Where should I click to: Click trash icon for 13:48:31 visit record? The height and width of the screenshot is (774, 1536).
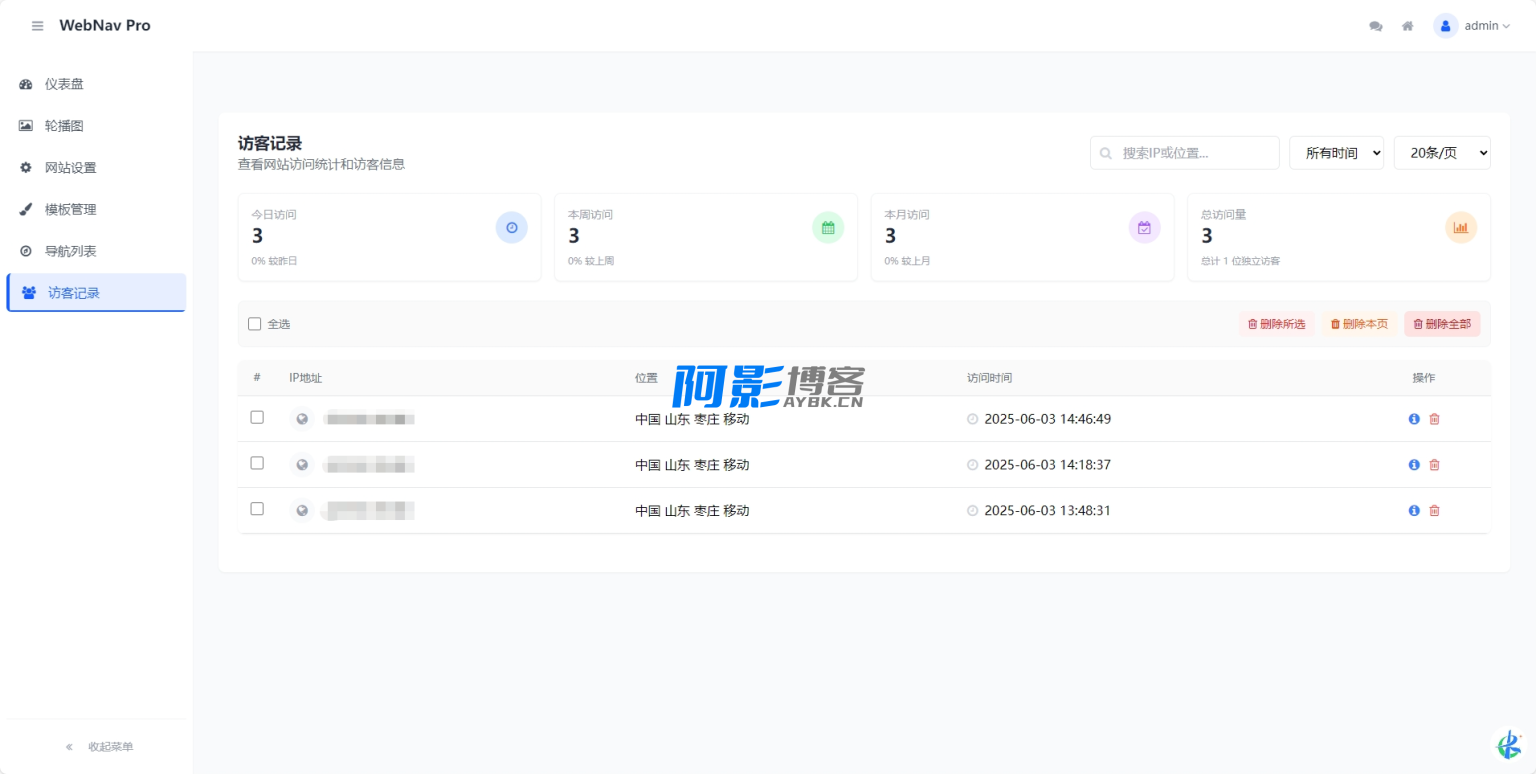click(x=1434, y=511)
